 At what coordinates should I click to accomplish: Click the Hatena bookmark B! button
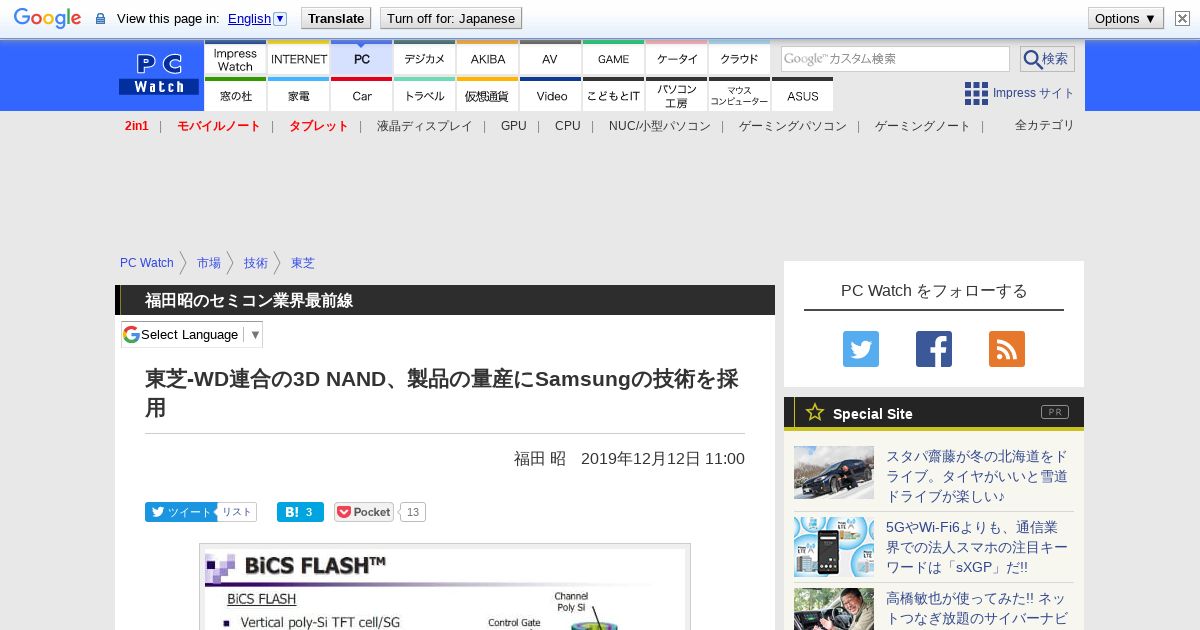(300, 512)
